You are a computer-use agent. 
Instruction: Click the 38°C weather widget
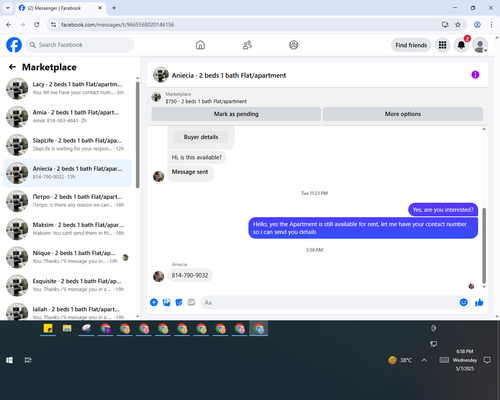[400, 360]
